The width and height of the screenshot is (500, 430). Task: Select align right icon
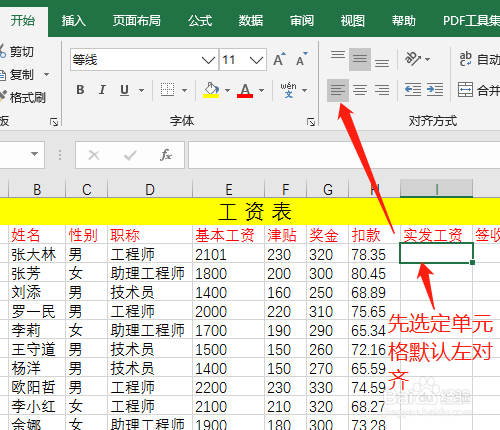[x=382, y=90]
